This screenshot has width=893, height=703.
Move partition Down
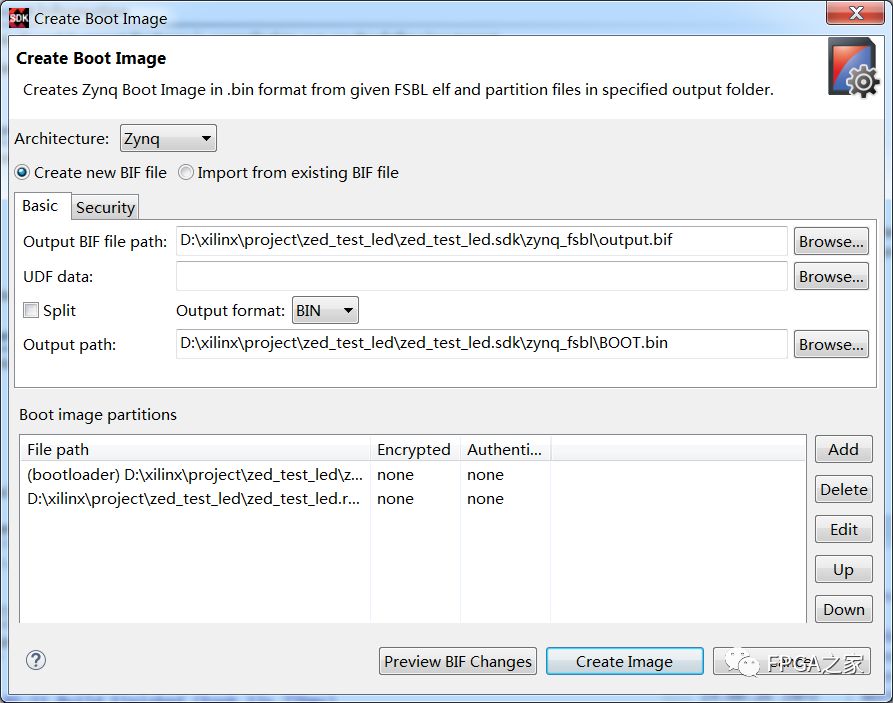[x=843, y=609]
